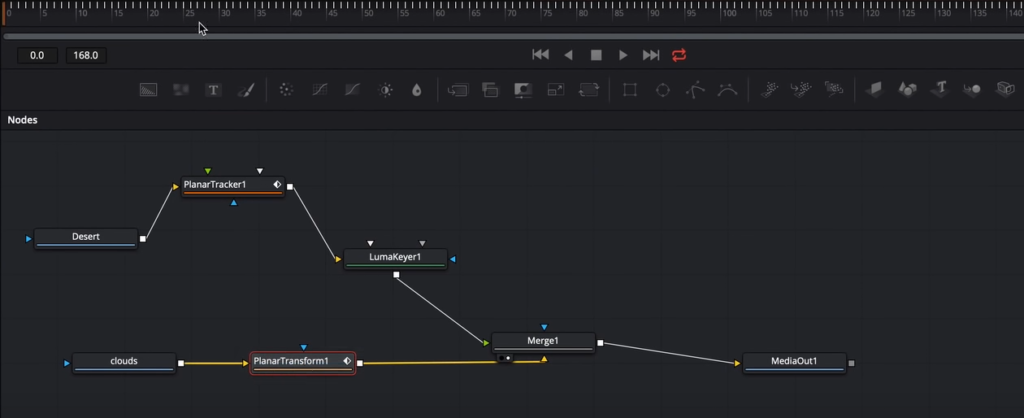Select the PlanarTransform1 node
The image size is (1024, 418).
pos(302,362)
